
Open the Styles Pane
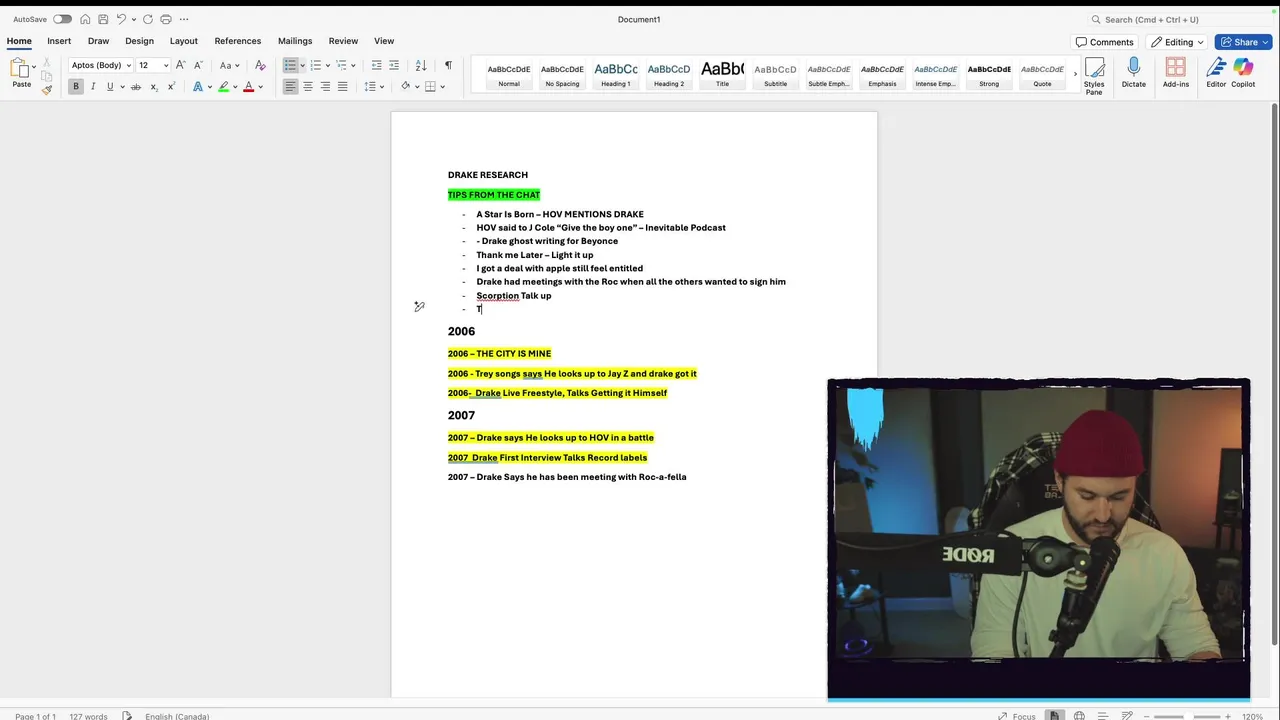pos(1094,75)
